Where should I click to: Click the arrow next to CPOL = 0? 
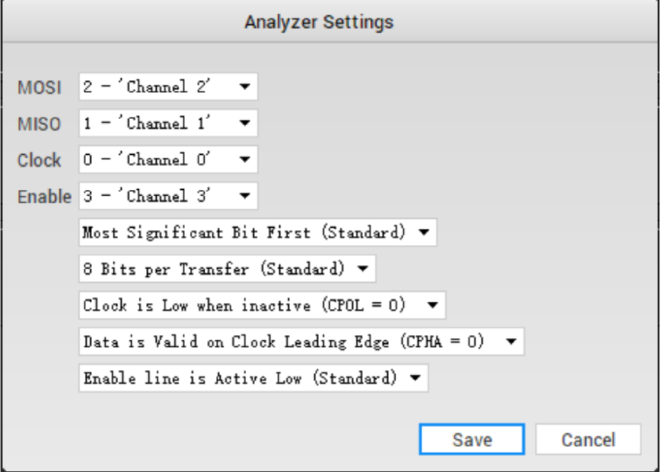[432, 305]
